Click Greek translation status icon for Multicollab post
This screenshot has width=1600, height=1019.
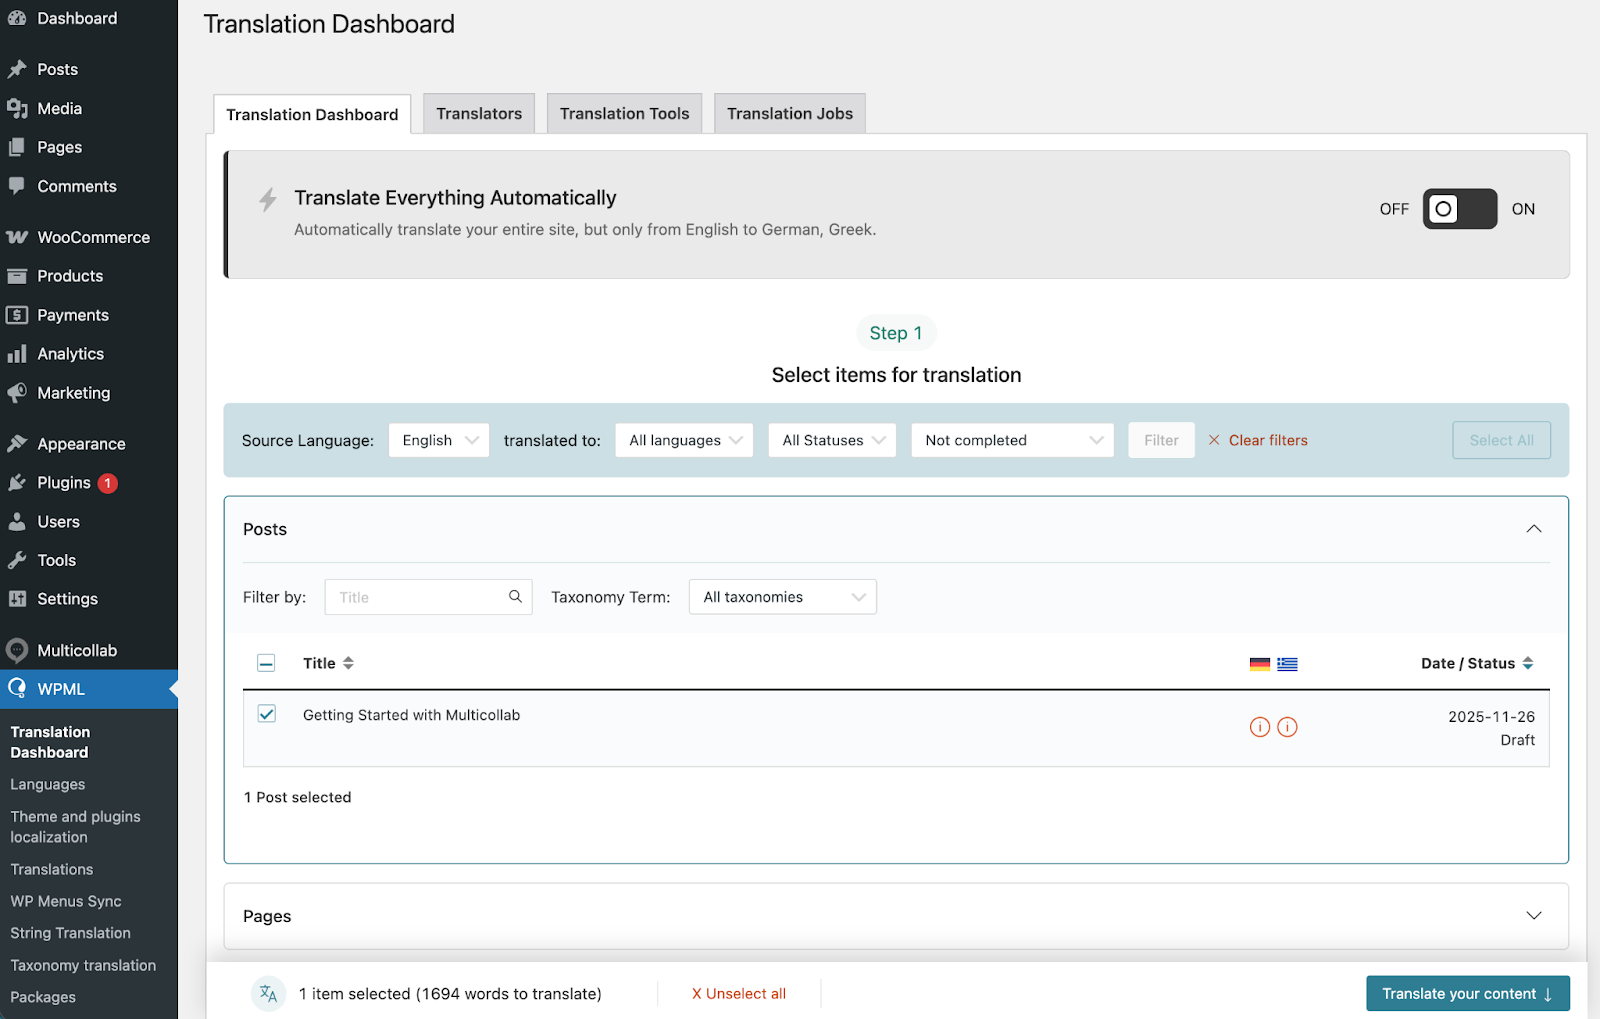[x=1288, y=727]
